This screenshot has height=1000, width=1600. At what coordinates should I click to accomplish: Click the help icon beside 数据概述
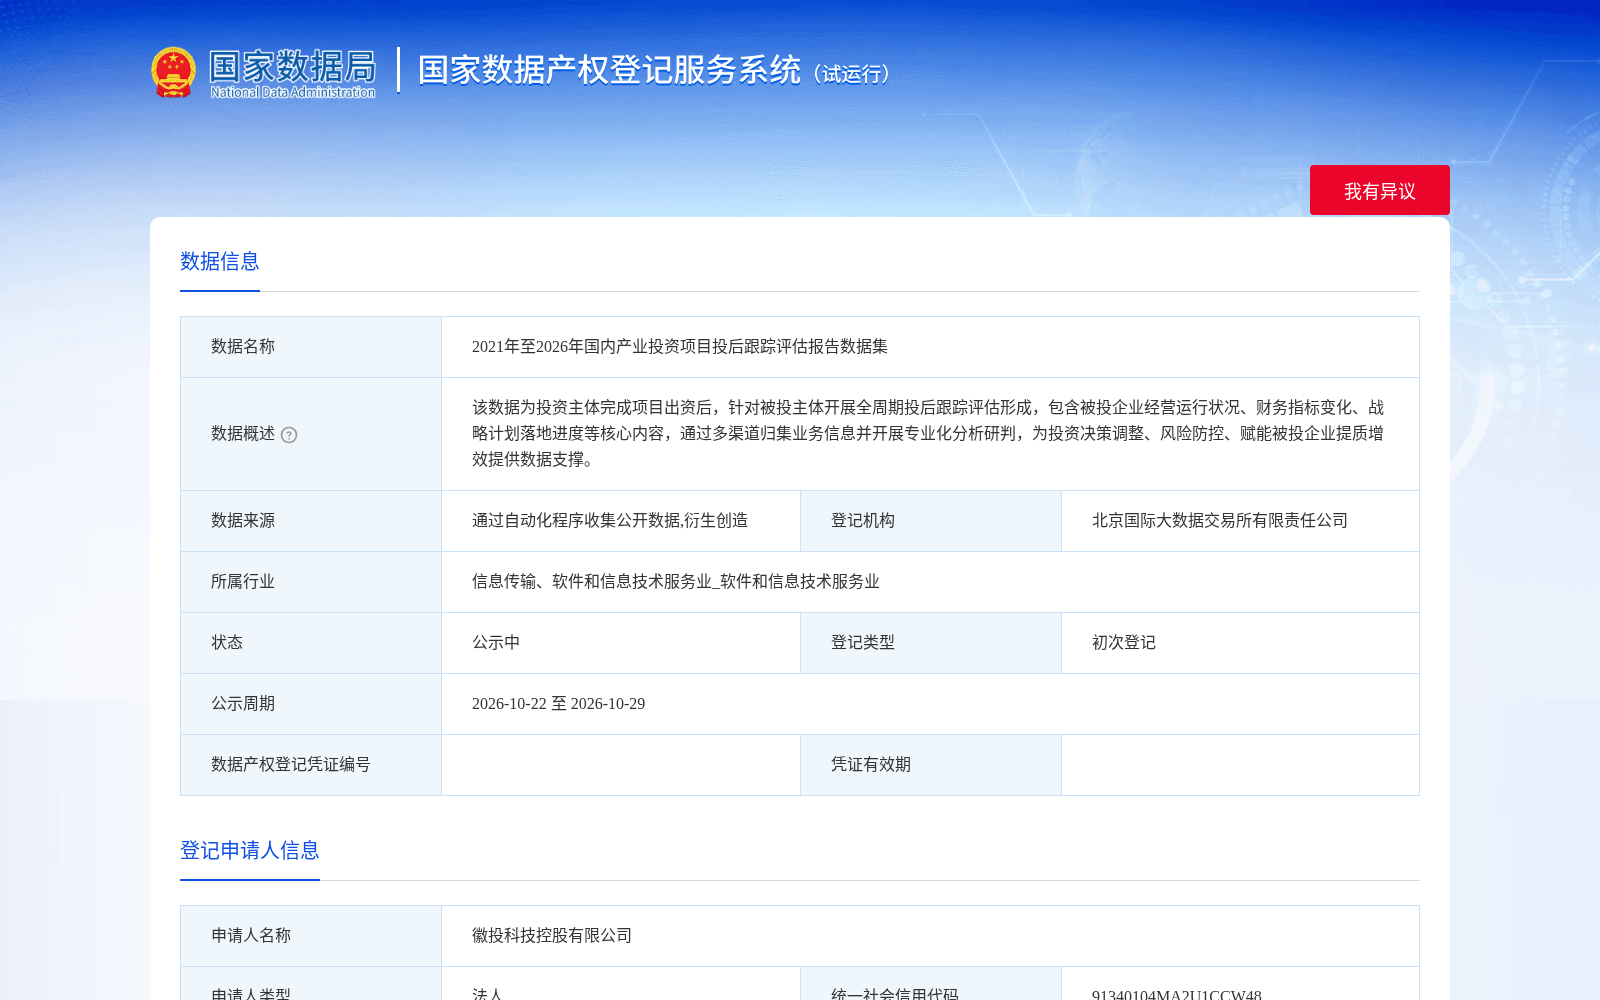point(289,435)
